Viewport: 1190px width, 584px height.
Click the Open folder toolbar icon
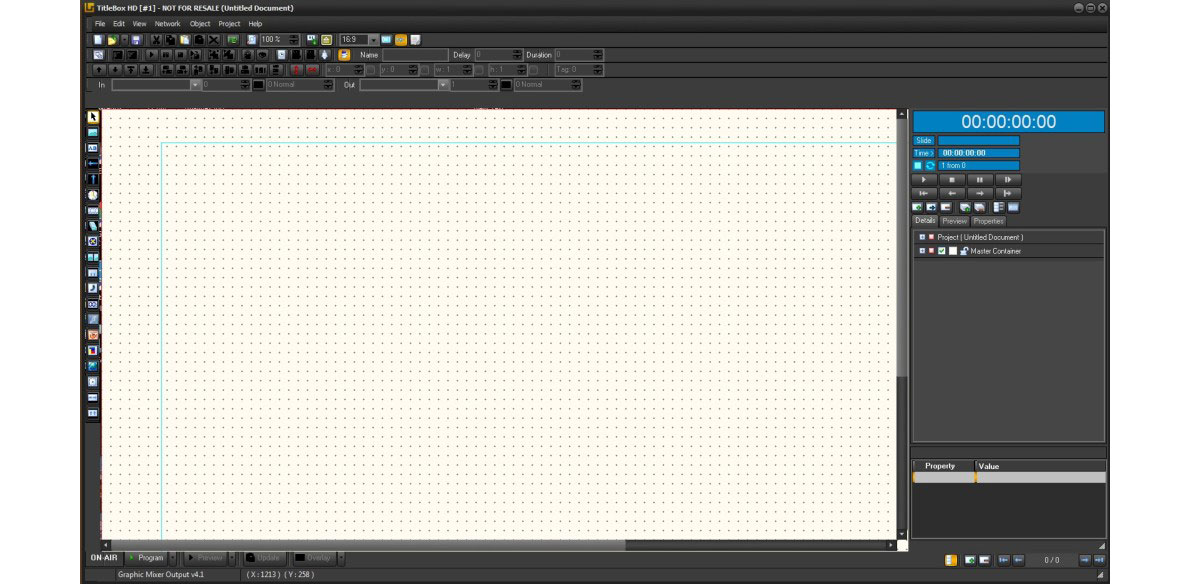coord(112,39)
